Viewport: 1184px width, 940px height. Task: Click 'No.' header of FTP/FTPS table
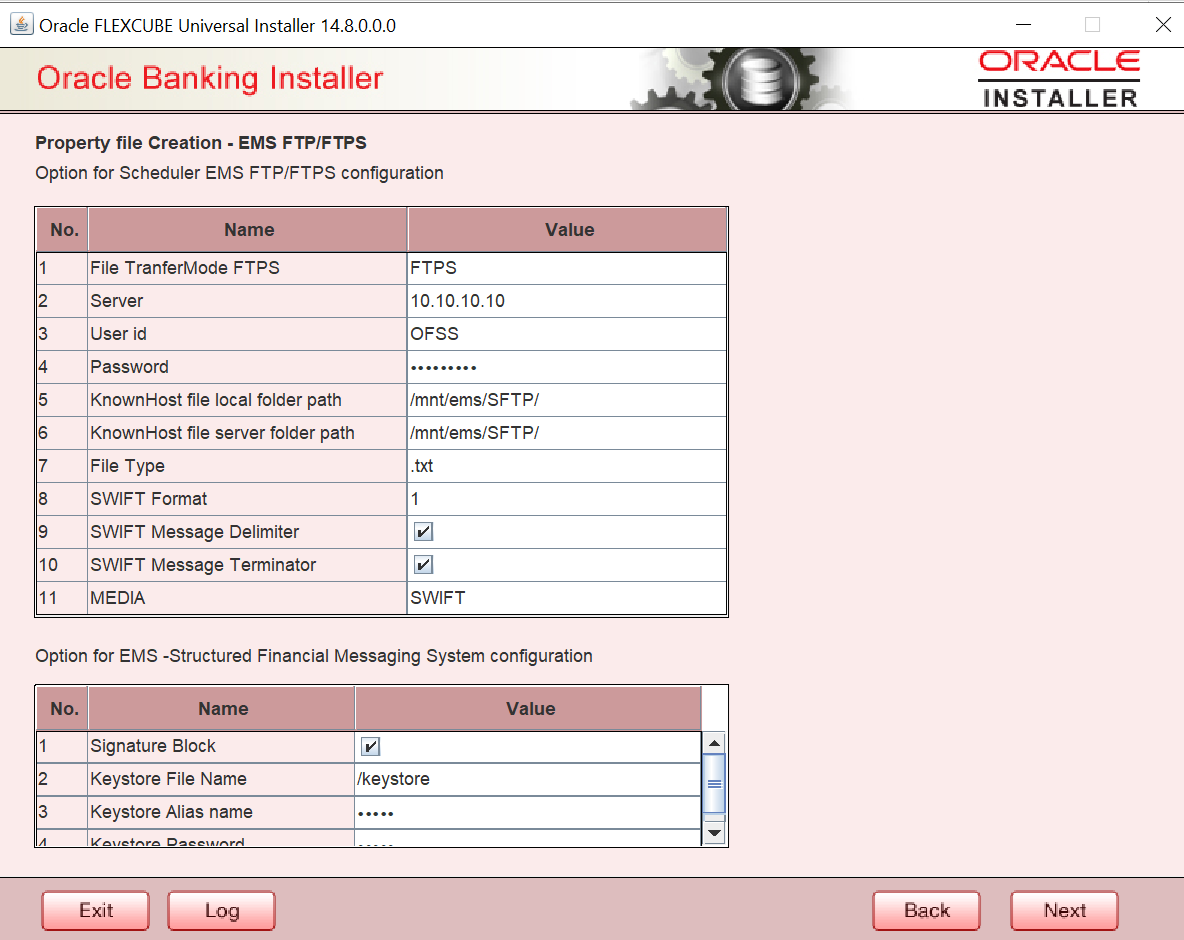coord(63,230)
